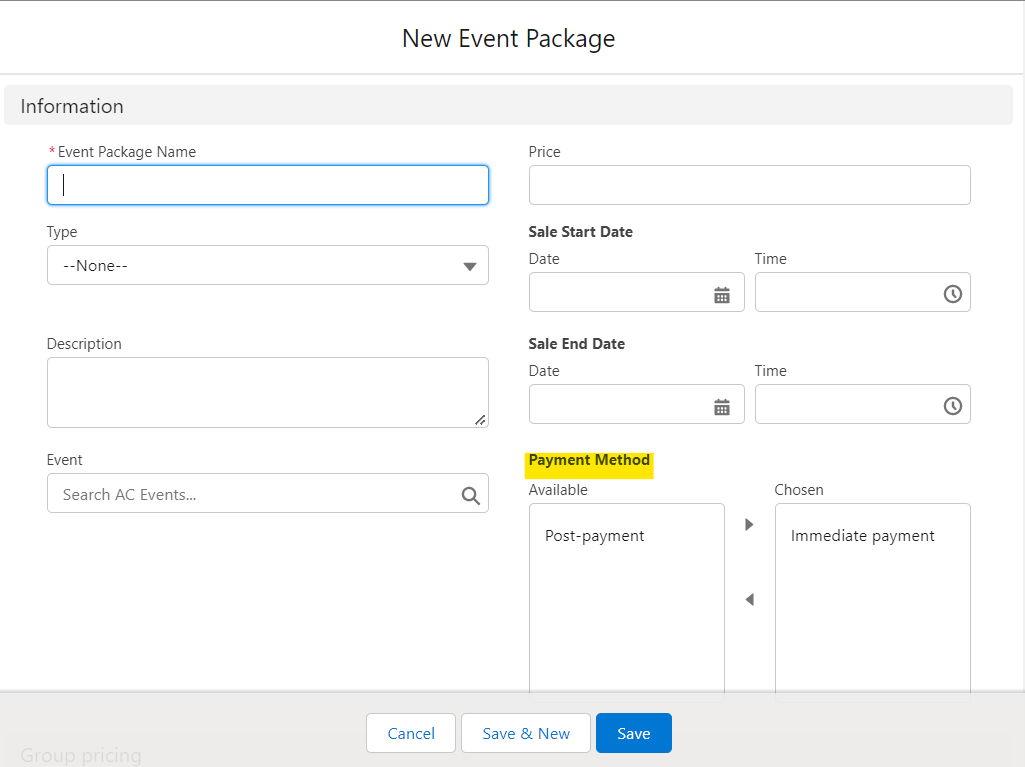
Task: Save the new event package
Action: point(634,734)
